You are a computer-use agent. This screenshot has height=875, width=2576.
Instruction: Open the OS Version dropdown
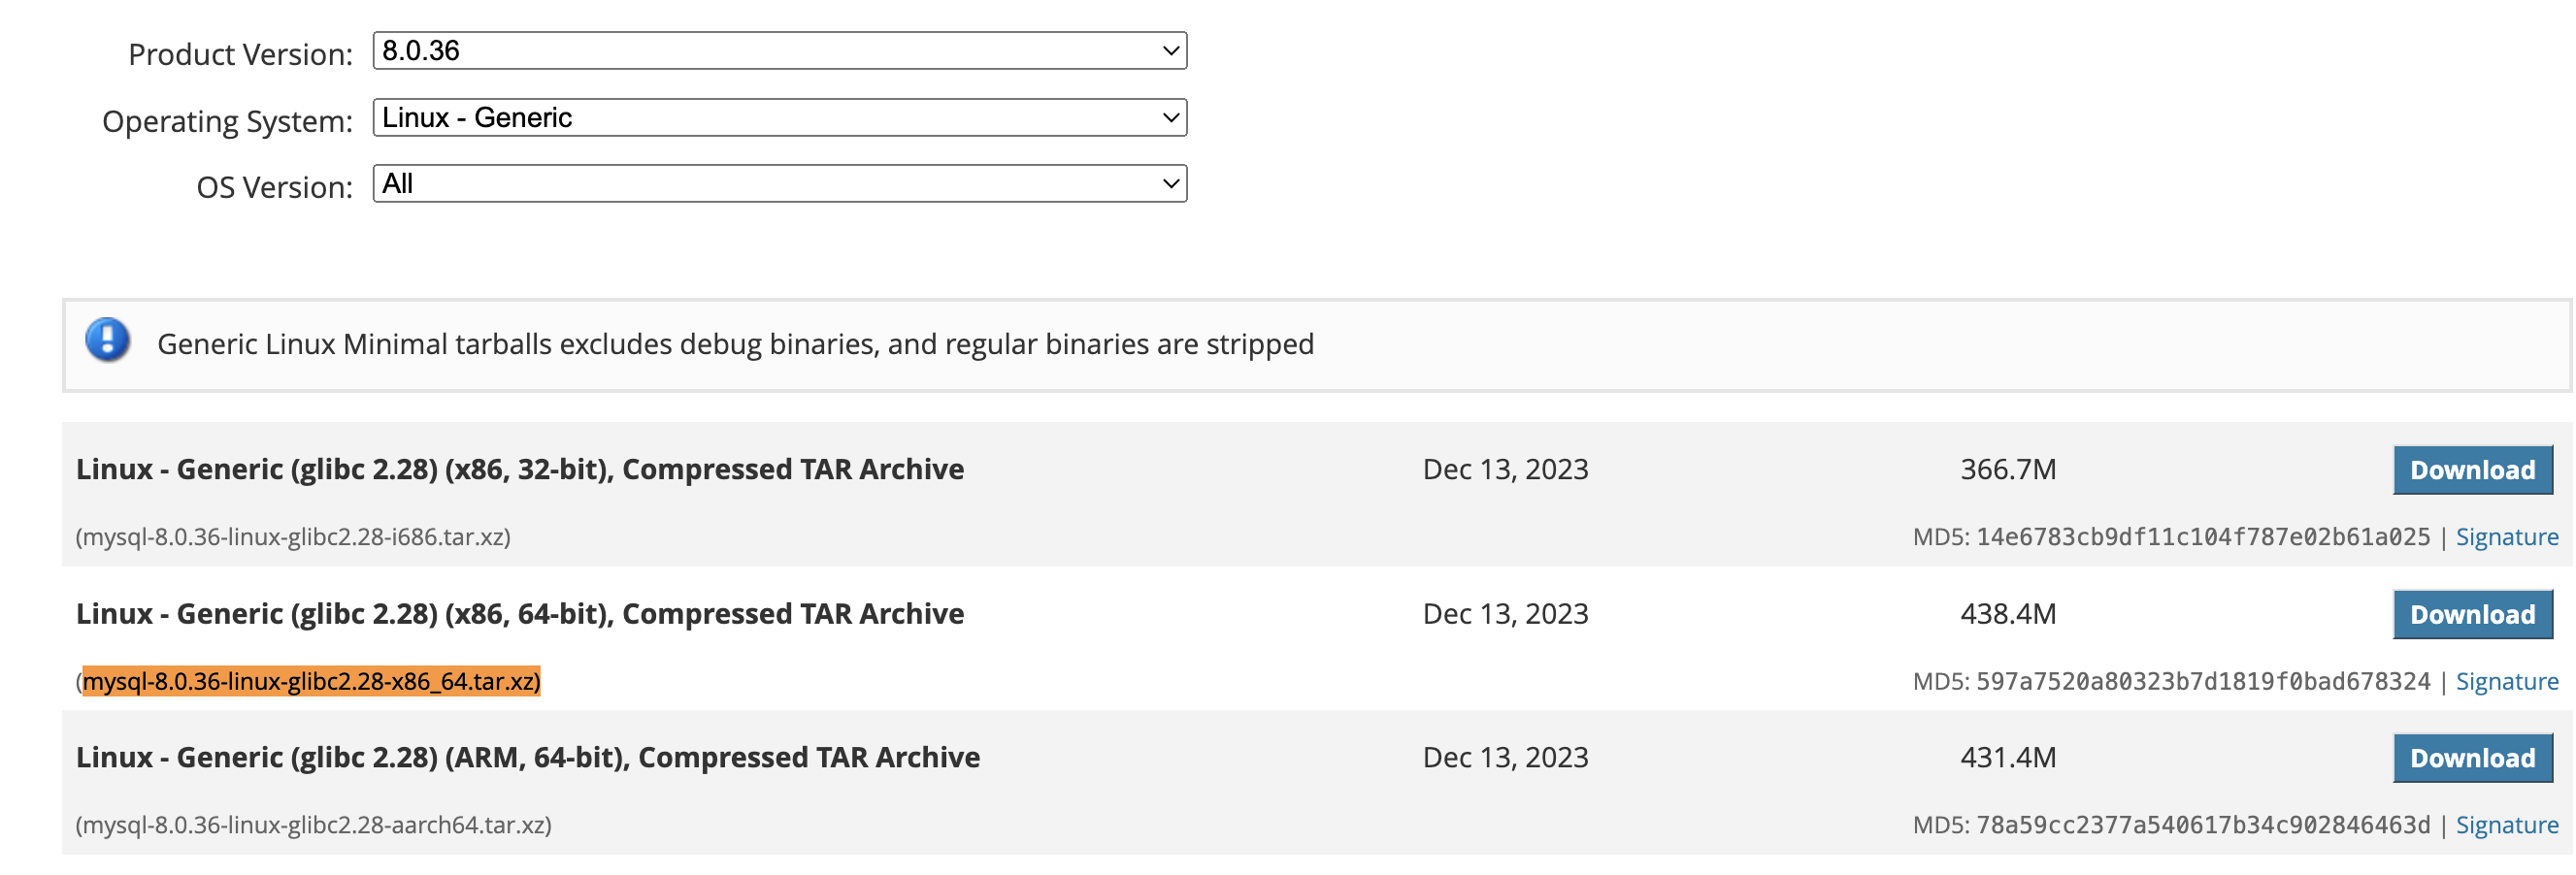779,184
